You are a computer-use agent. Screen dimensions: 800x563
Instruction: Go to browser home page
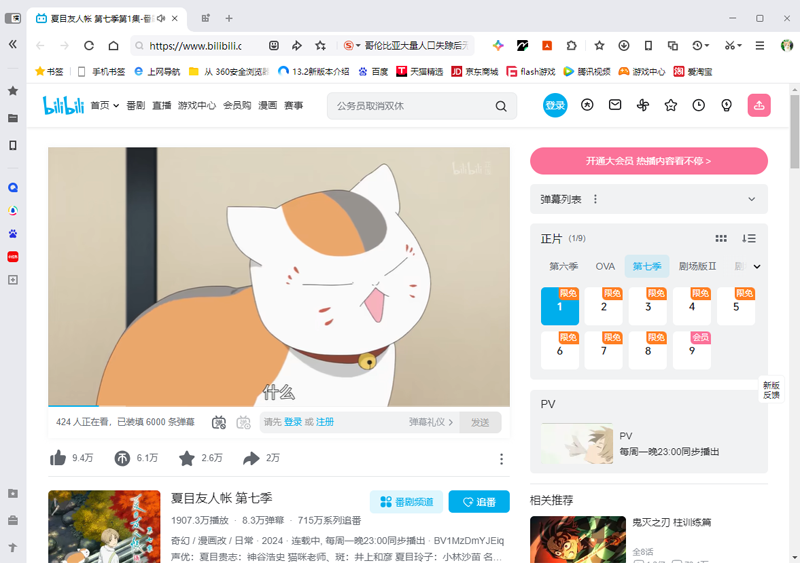tap(113, 45)
